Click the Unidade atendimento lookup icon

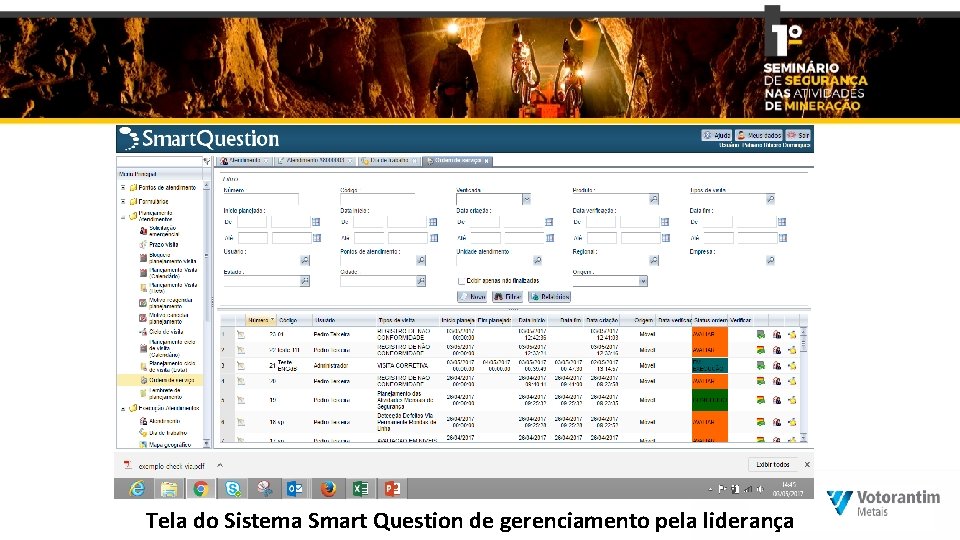pos(537,260)
